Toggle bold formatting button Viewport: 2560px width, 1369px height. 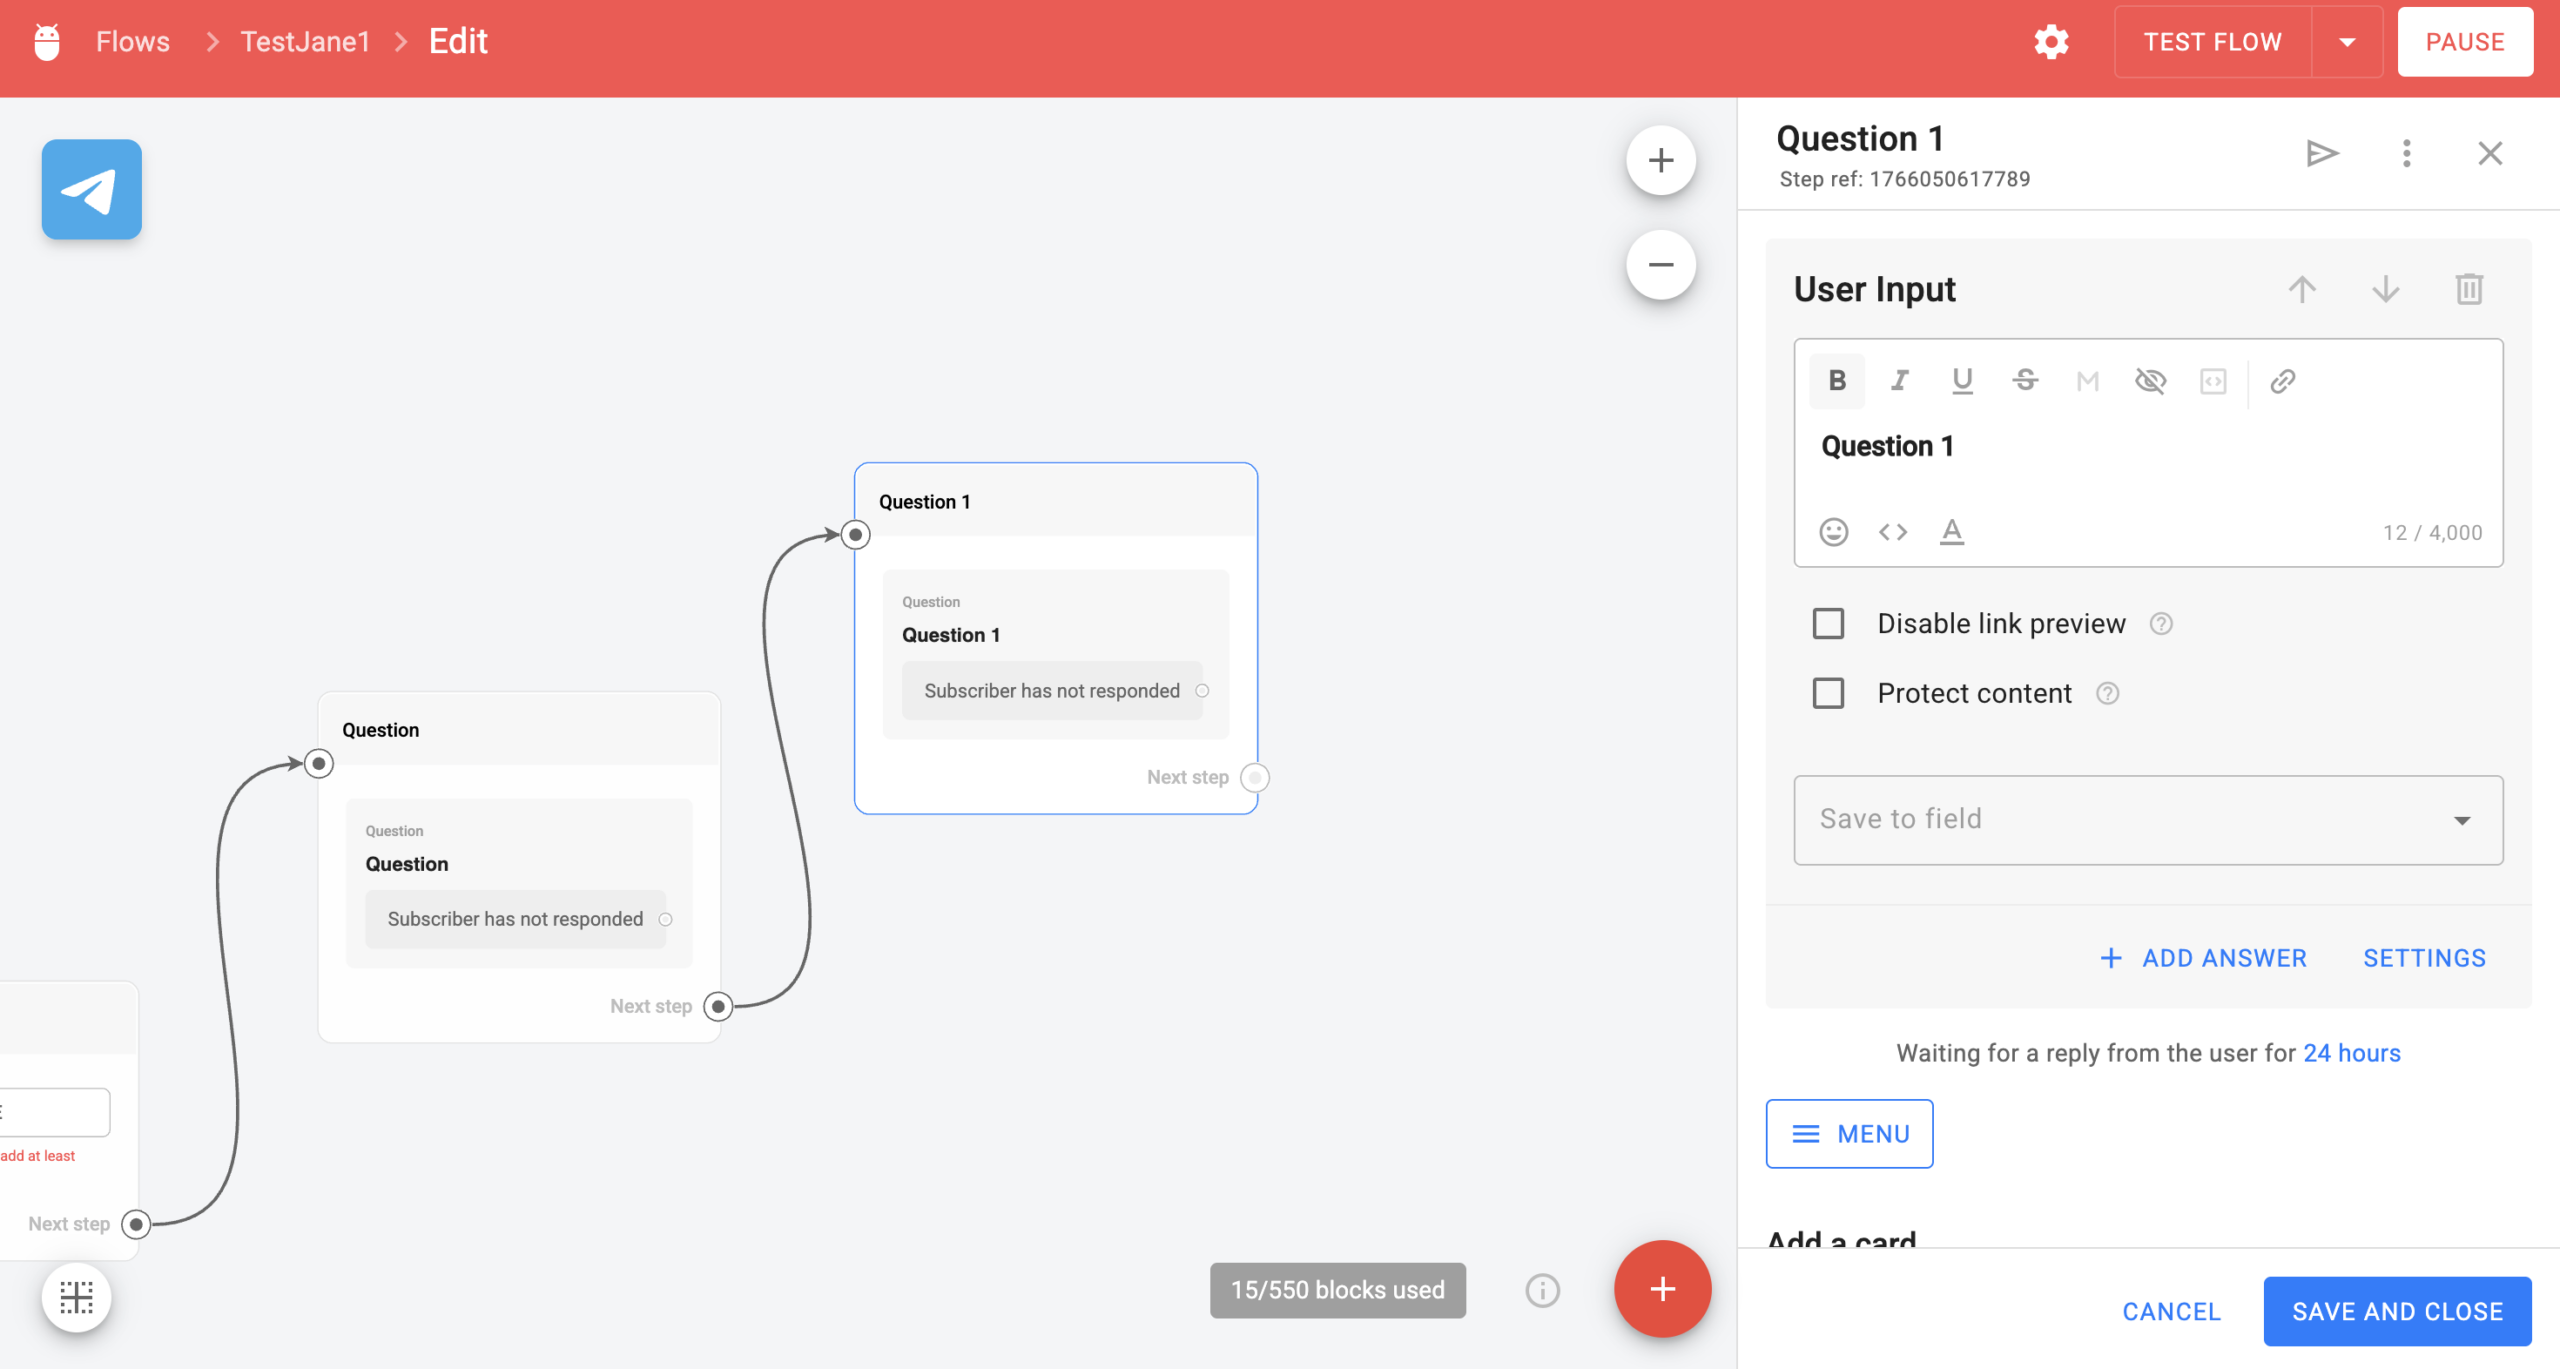pyautogui.click(x=1837, y=381)
